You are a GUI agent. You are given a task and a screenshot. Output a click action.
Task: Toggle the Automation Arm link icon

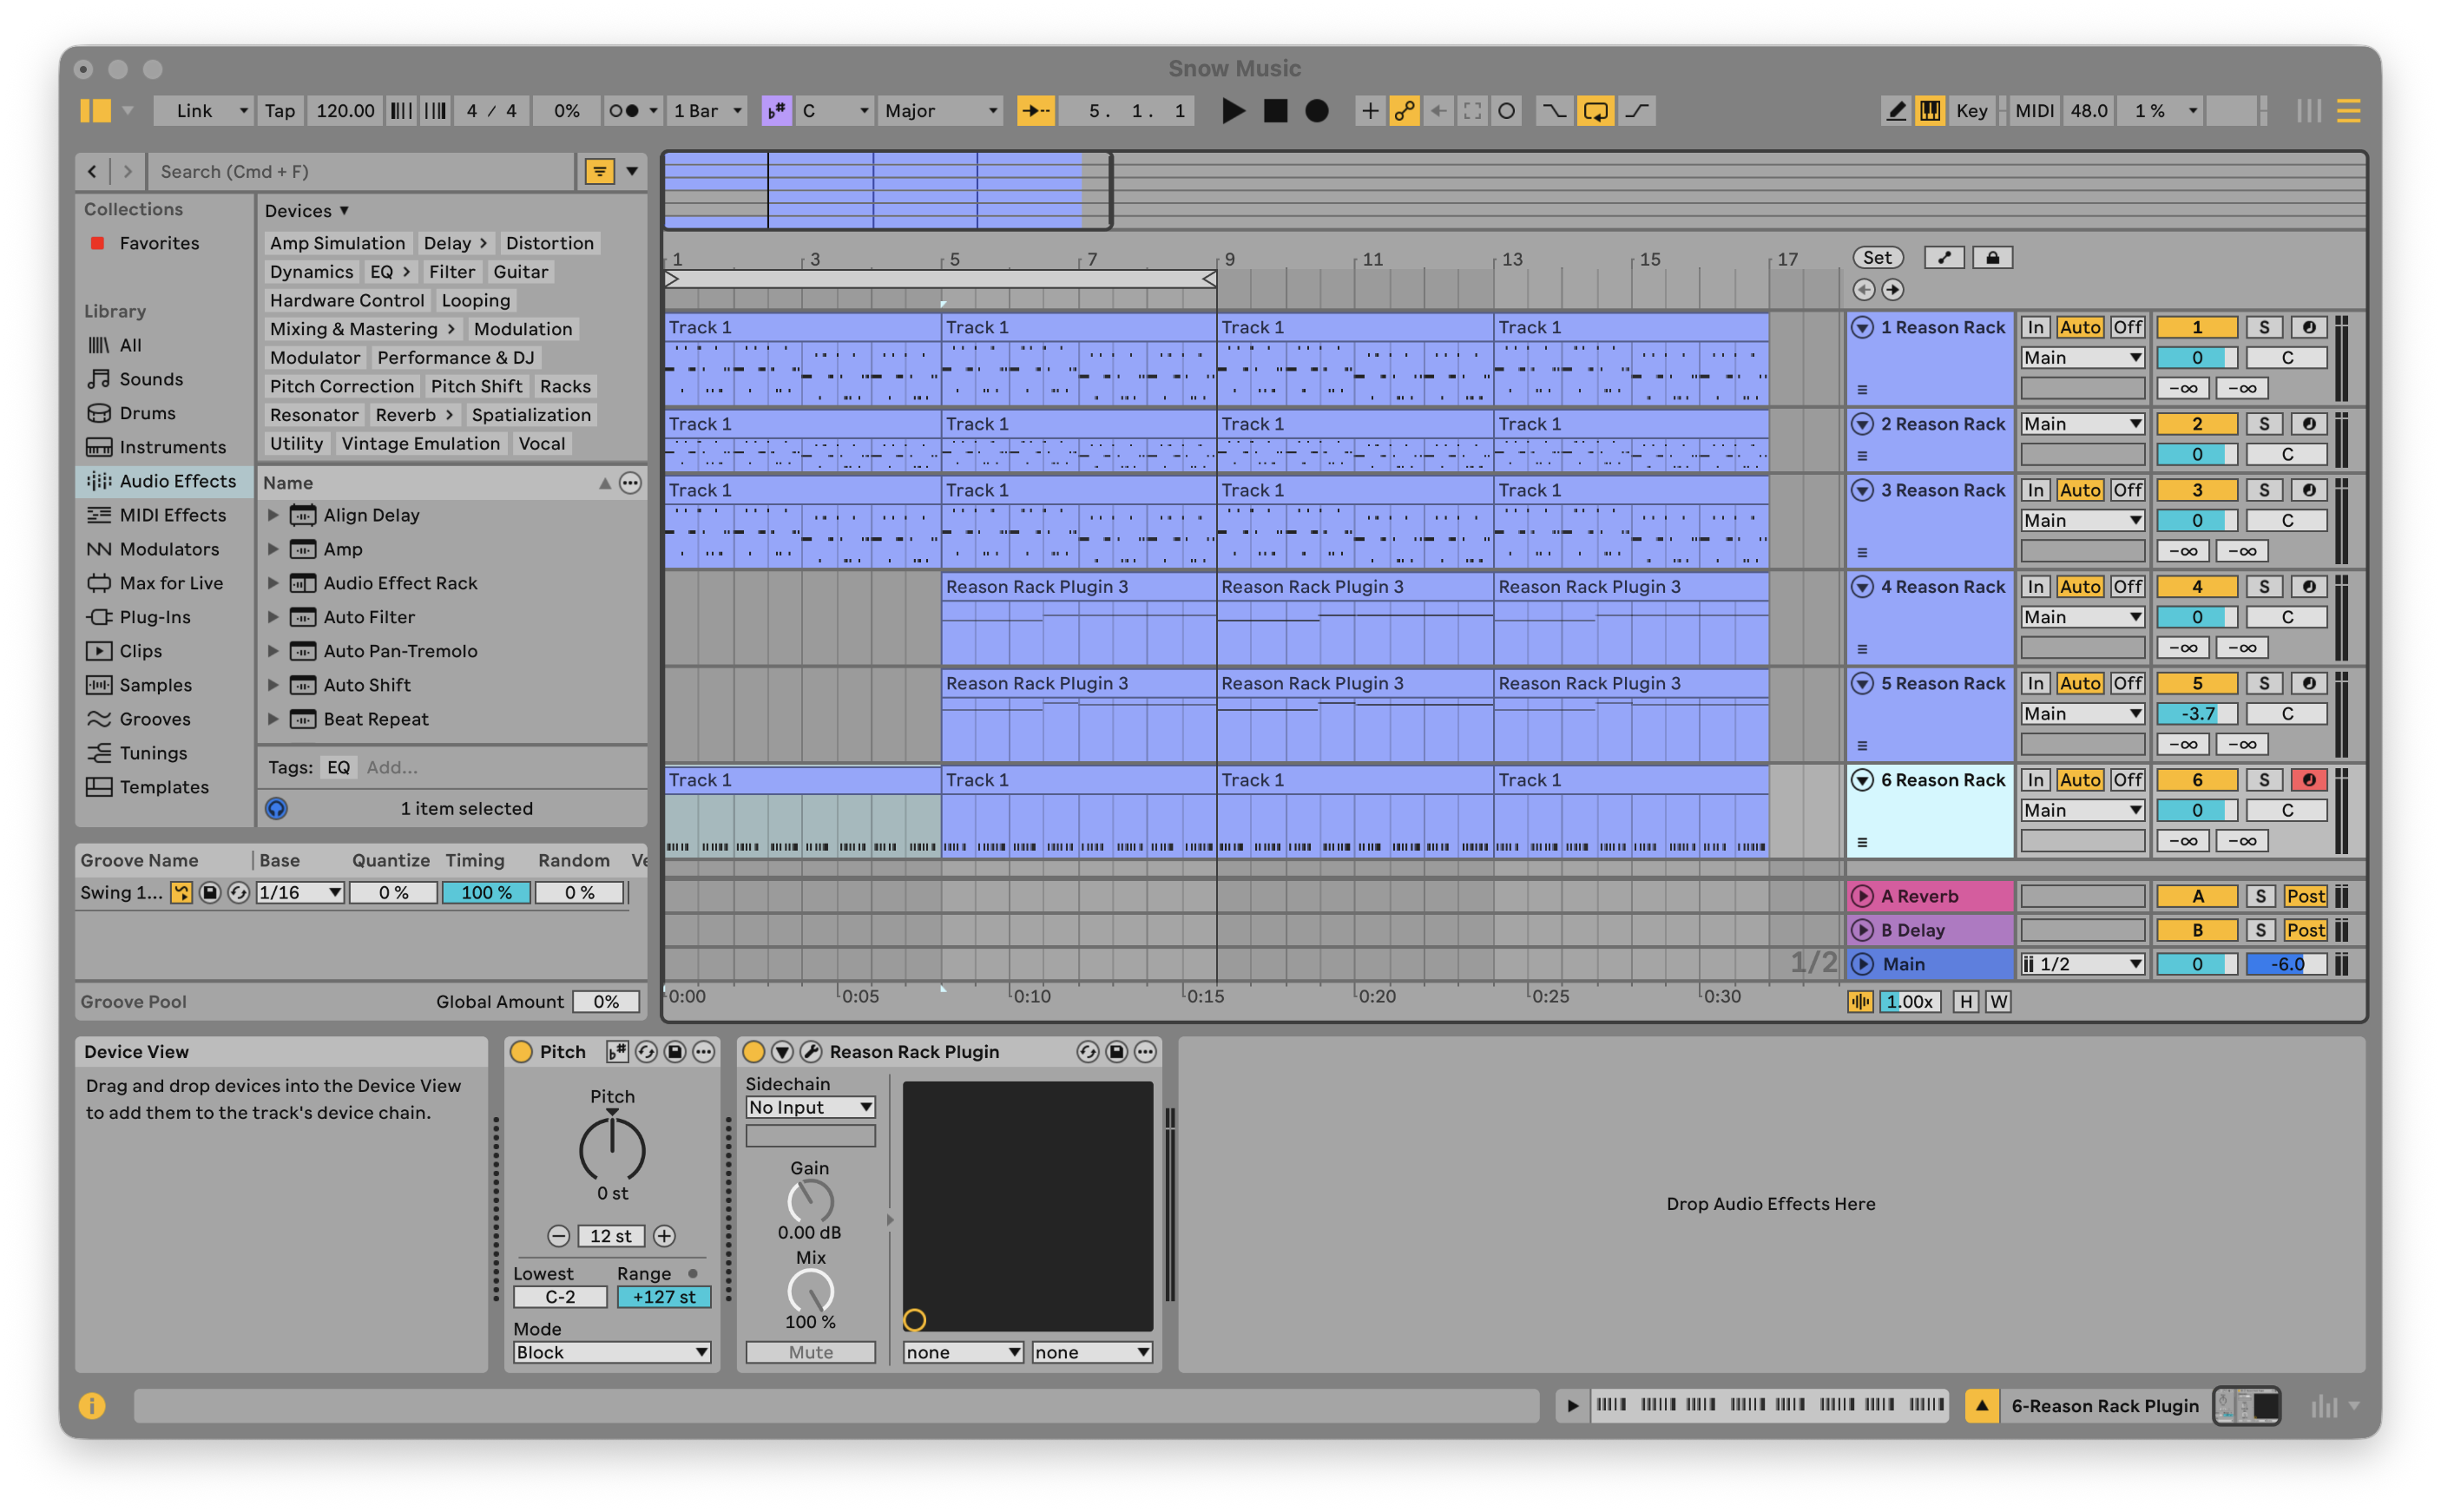(x=1404, y=111)
